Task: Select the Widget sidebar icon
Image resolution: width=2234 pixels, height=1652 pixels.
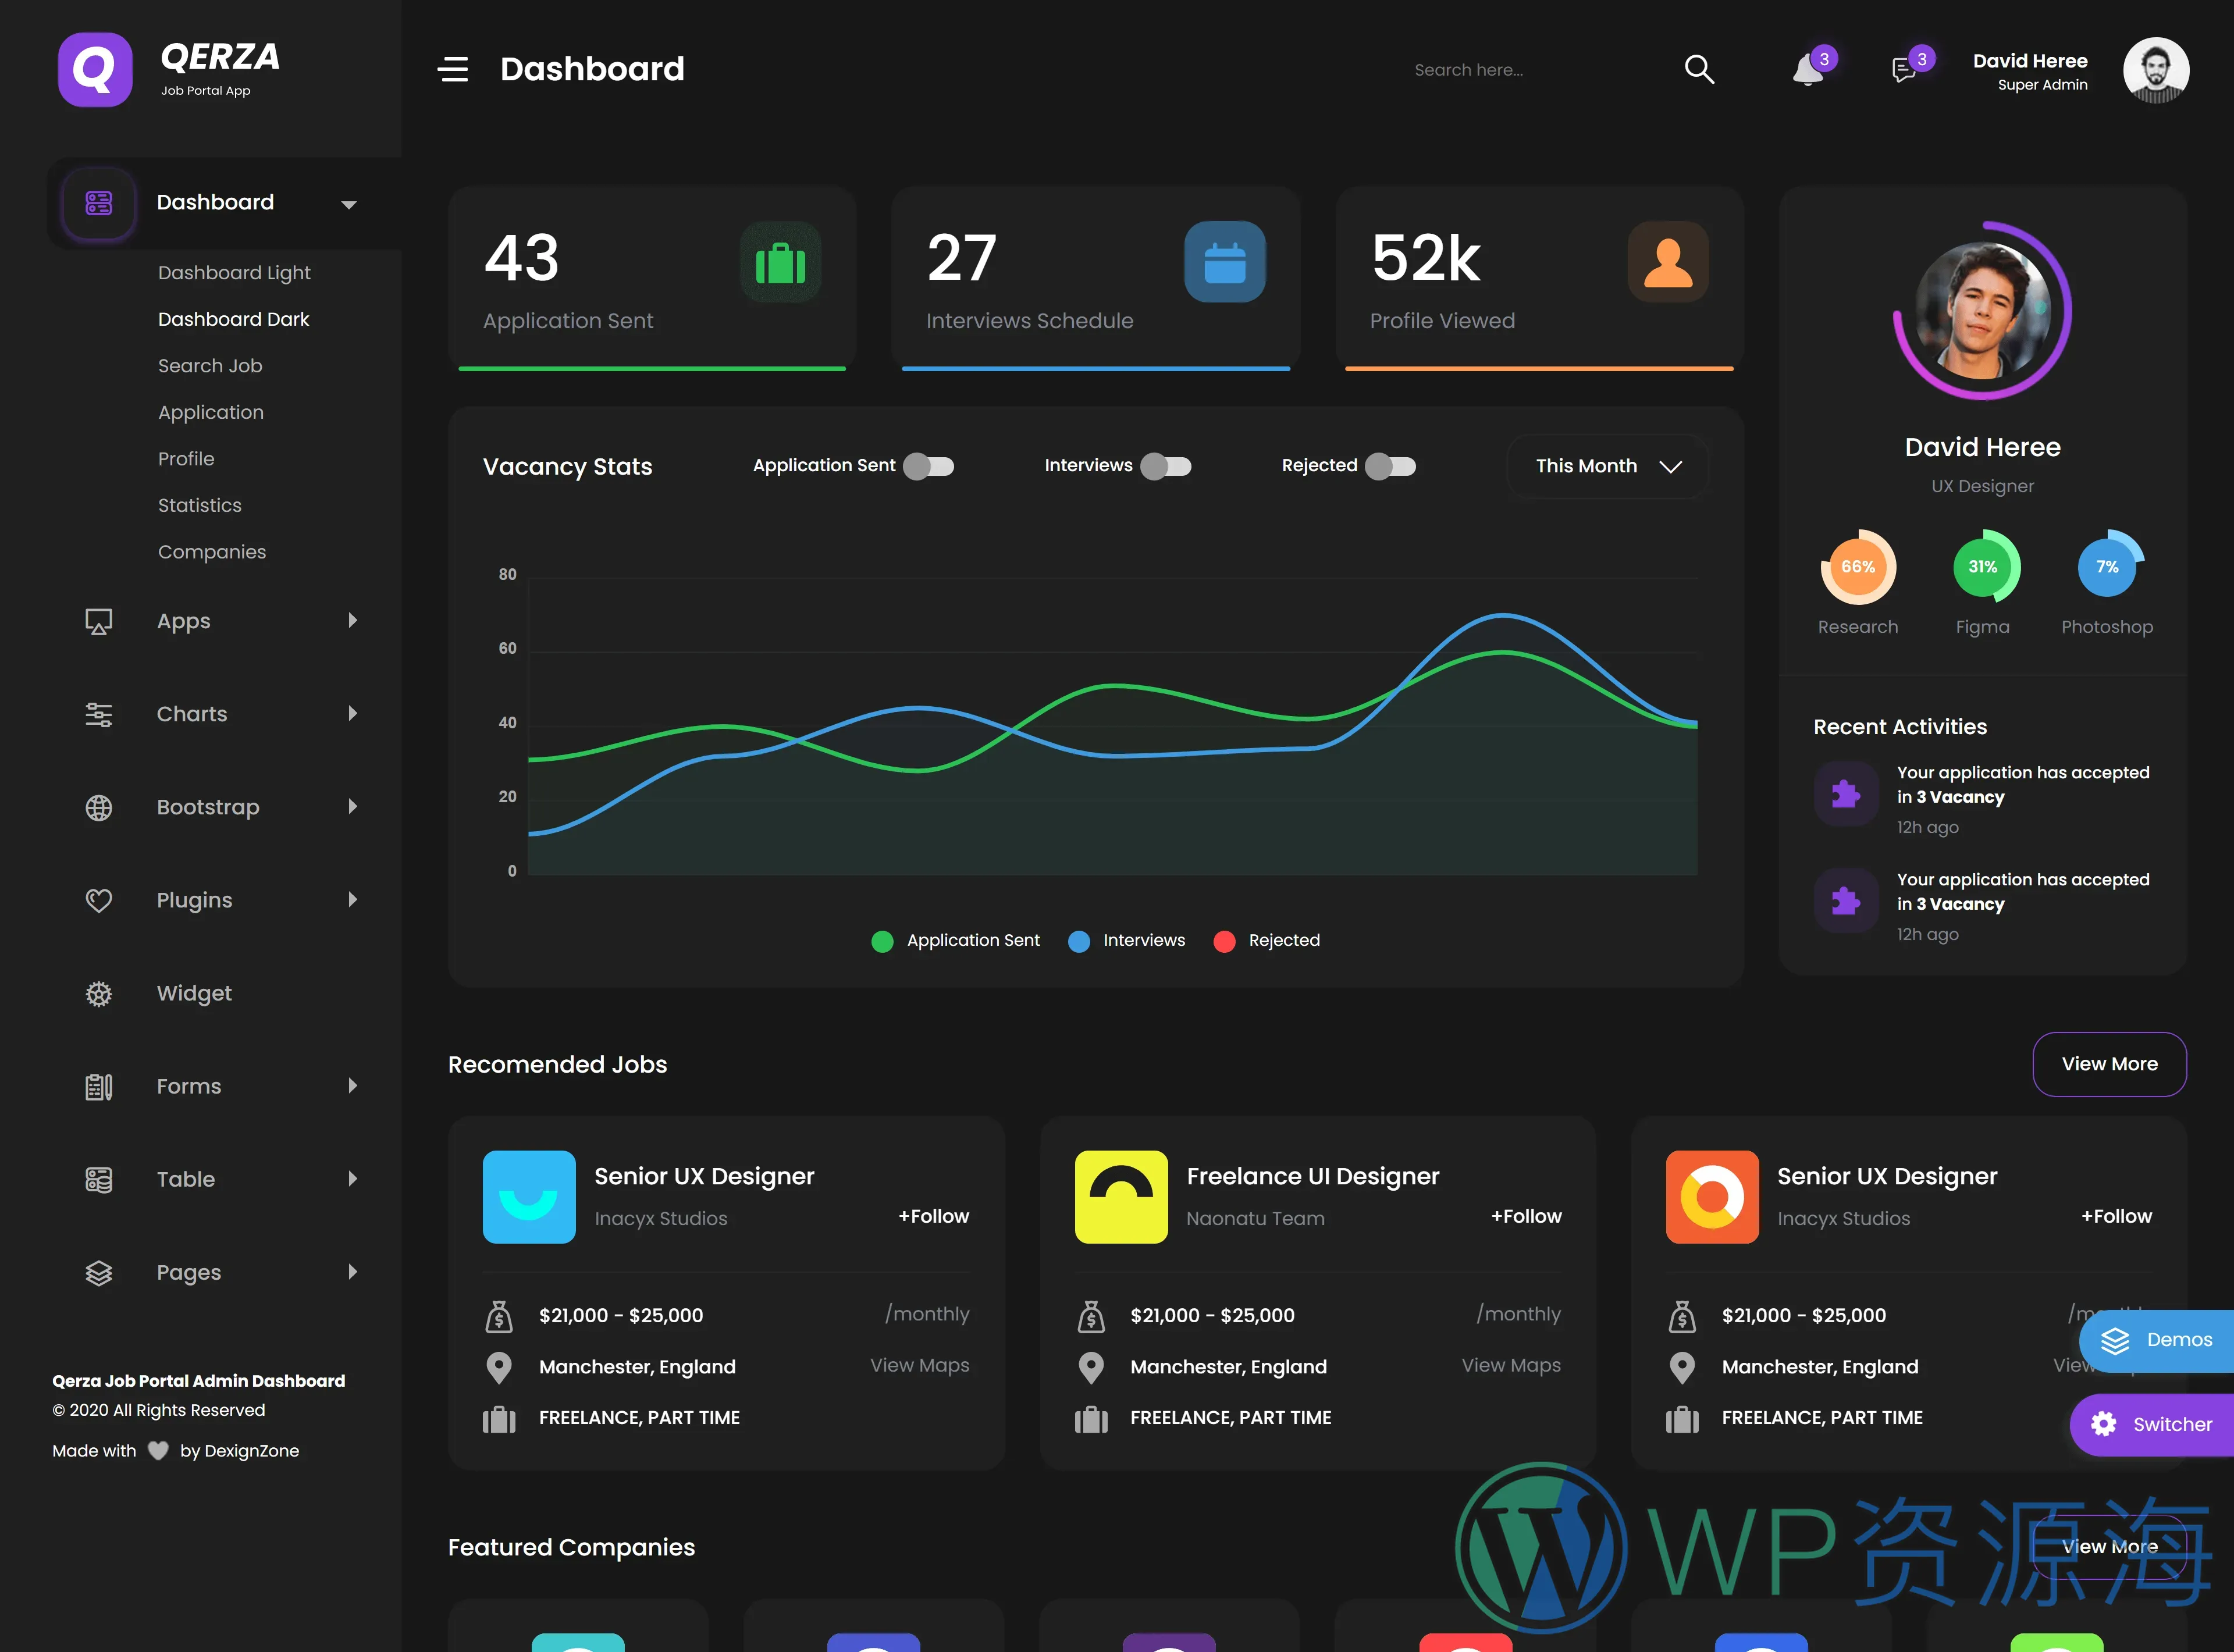Action: (x=98, y=993)
